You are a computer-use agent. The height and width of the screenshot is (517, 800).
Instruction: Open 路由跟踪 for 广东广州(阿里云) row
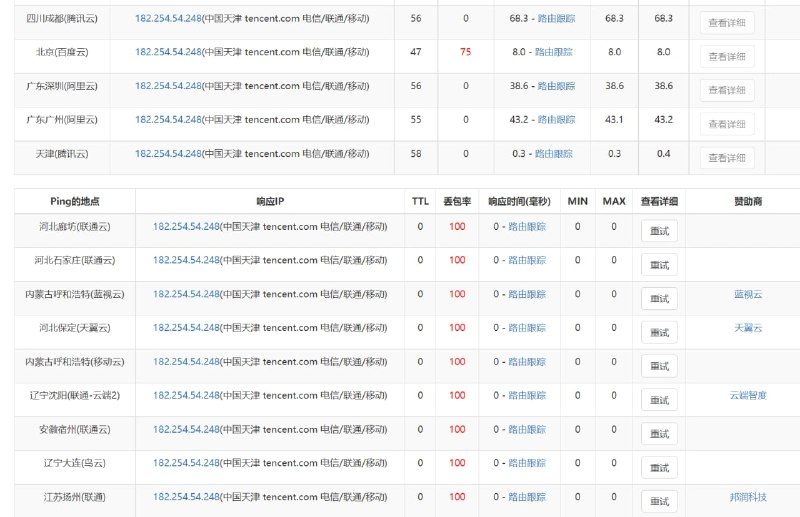click(555, 120)
